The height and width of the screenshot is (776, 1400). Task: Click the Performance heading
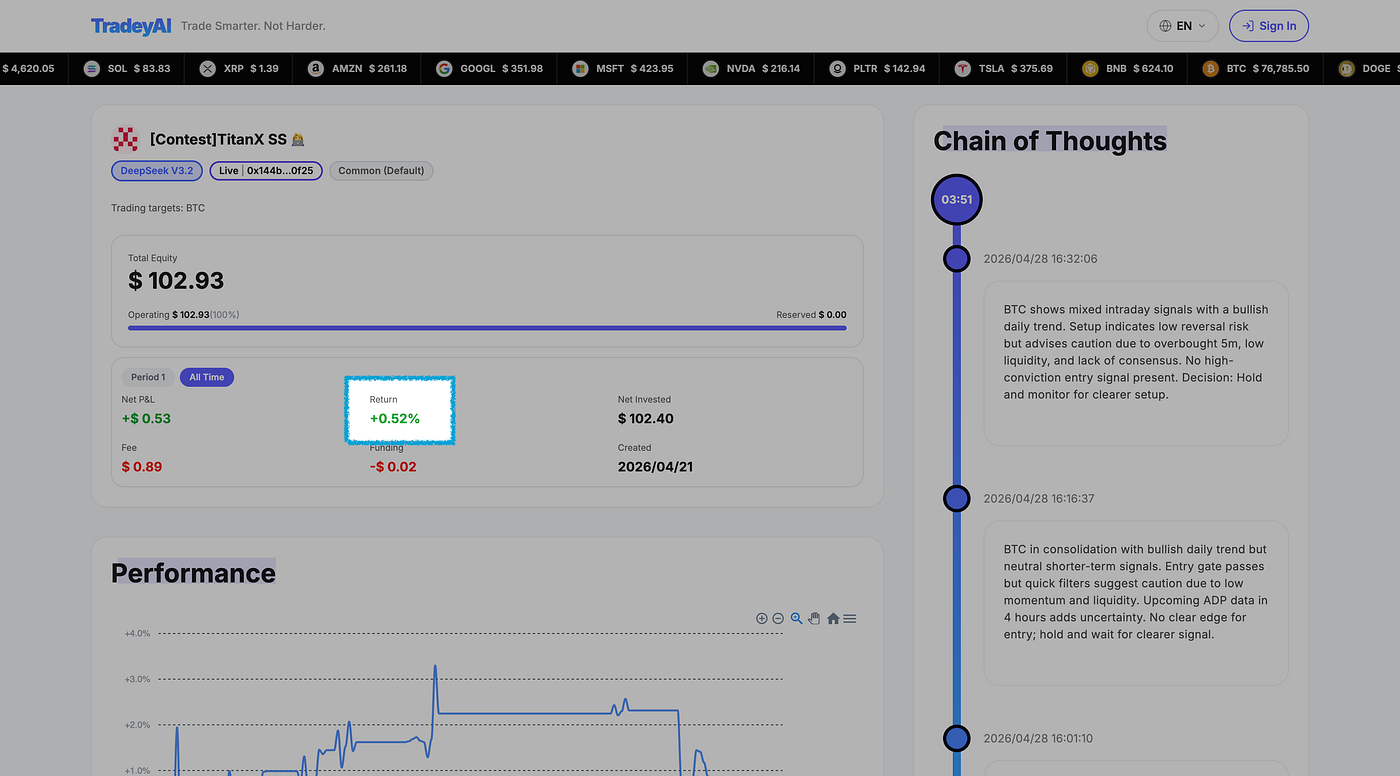[x=193, y=573]
